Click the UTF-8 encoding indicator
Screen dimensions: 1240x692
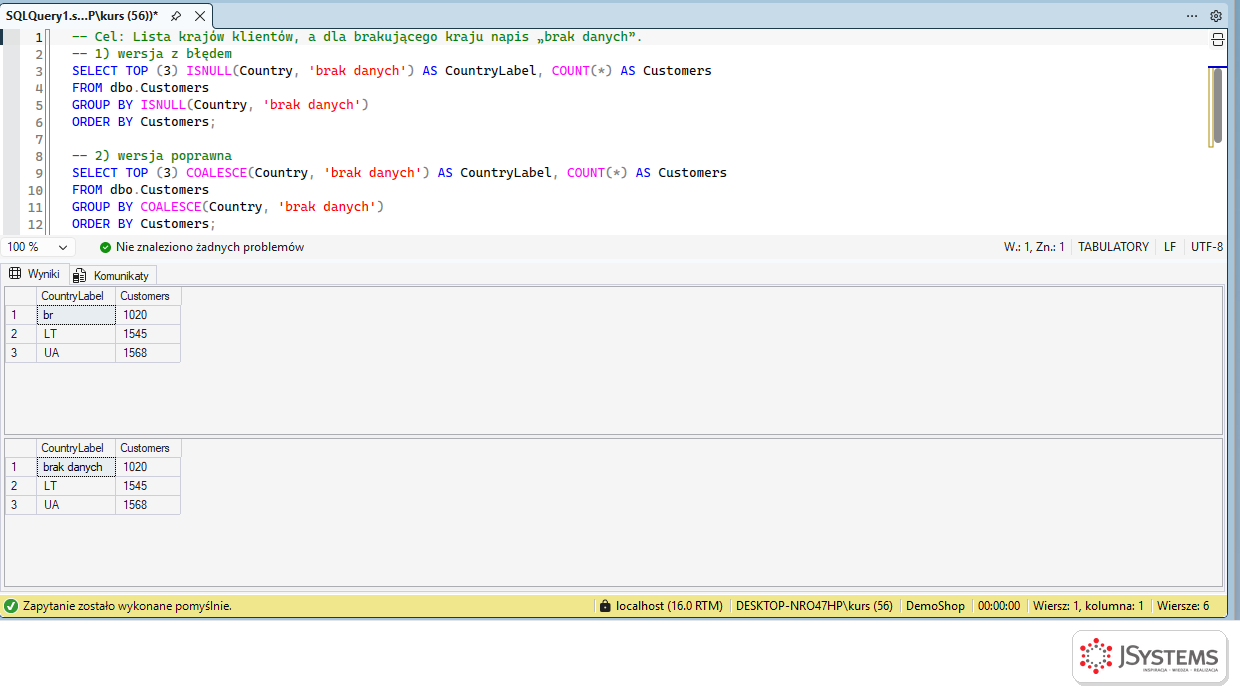(x=1207, y=247)
